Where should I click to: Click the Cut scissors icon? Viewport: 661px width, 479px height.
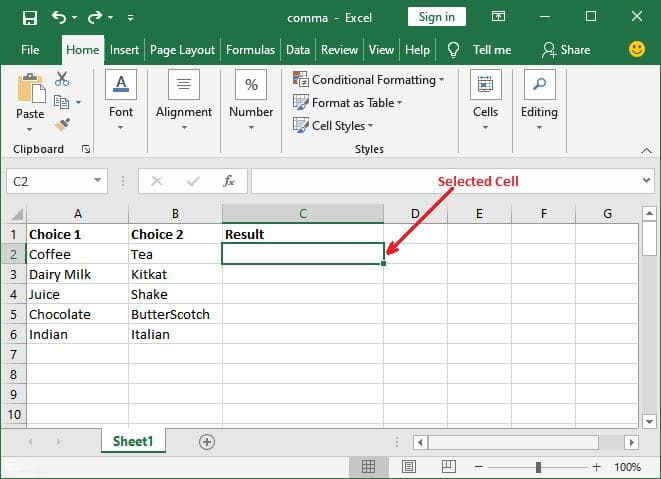(x=62, y=79)
